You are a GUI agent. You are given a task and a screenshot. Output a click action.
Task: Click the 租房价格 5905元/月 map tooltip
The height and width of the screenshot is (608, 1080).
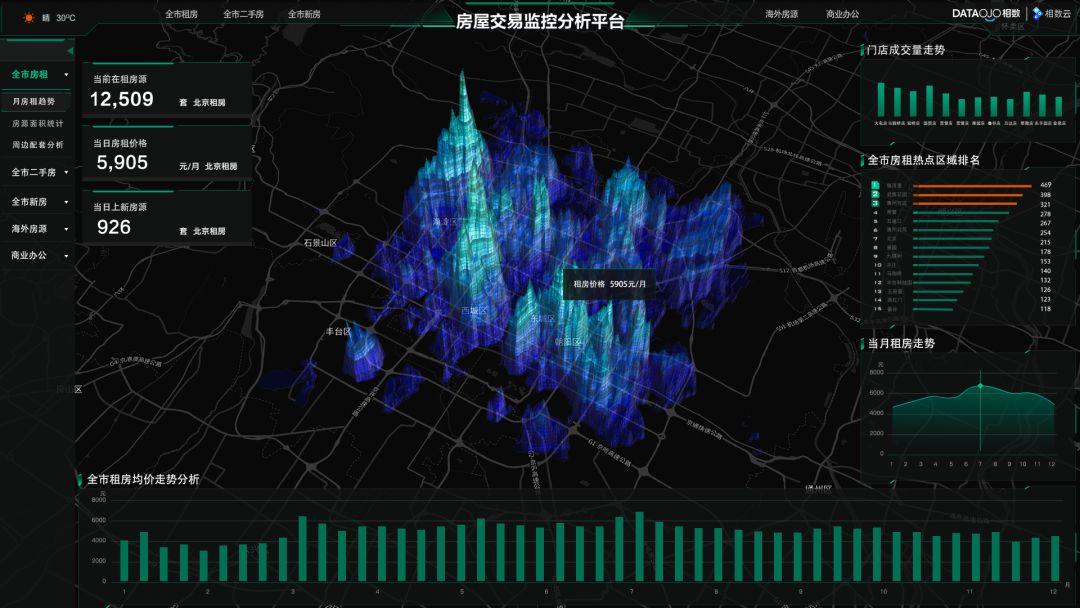(x=609, y=284)
